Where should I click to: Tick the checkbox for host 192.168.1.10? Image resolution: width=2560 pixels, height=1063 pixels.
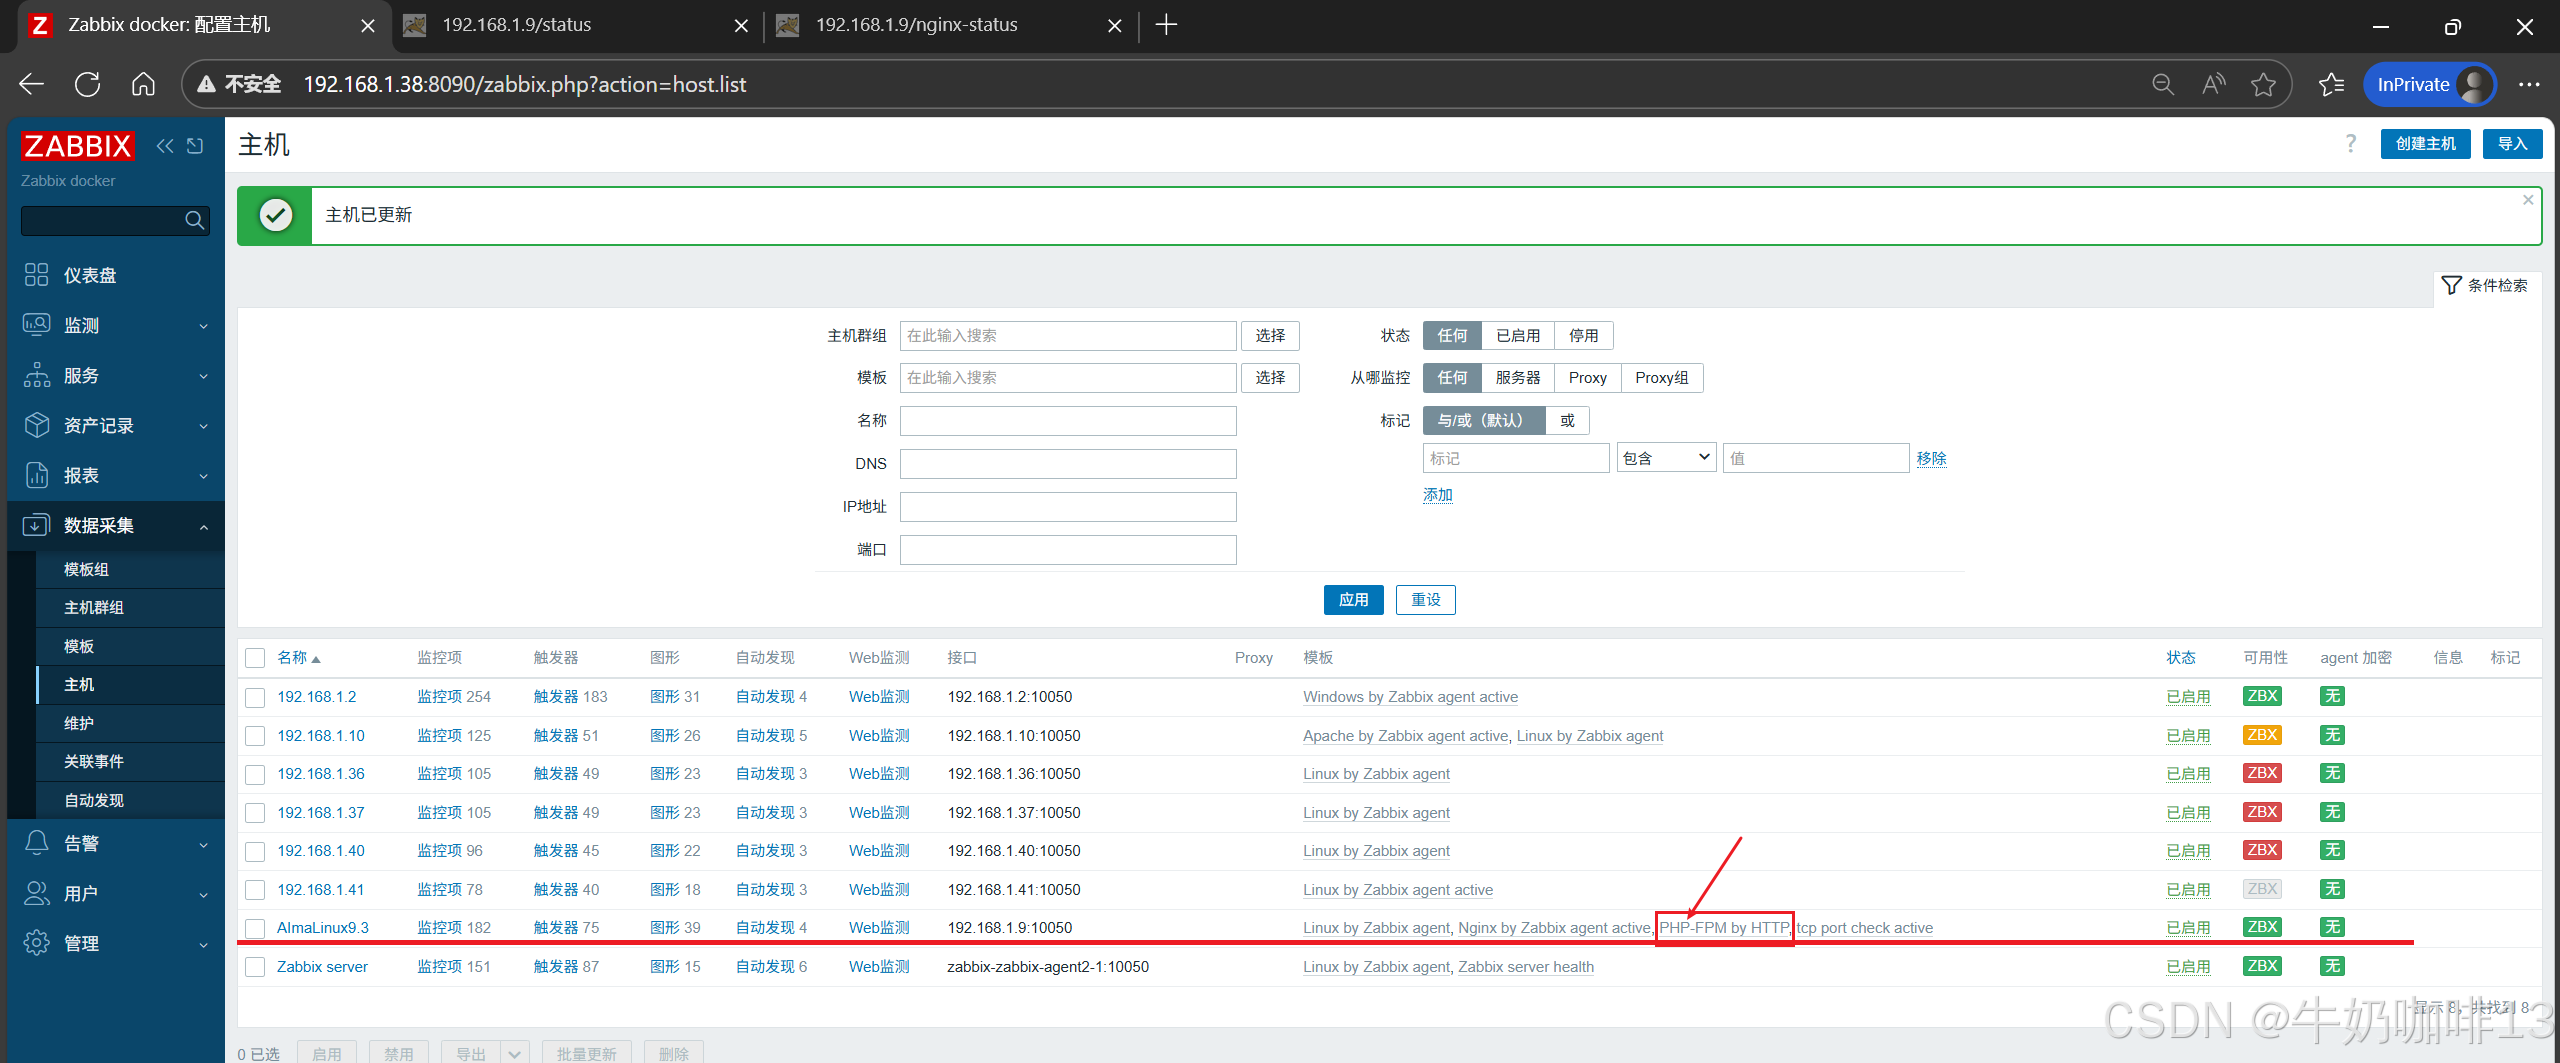255,736
